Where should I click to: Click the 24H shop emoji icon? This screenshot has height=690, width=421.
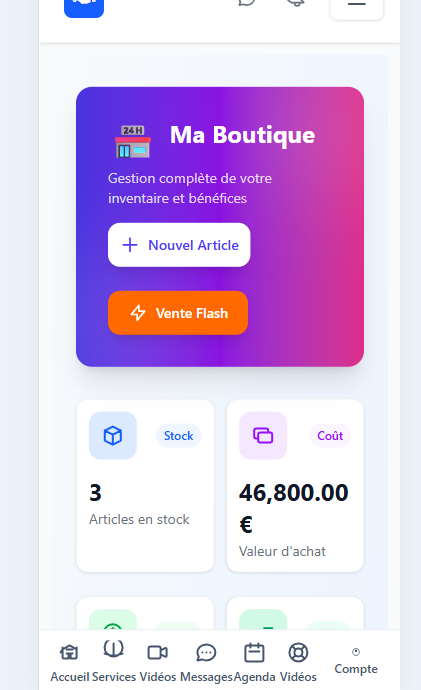[x=133, y=141]
